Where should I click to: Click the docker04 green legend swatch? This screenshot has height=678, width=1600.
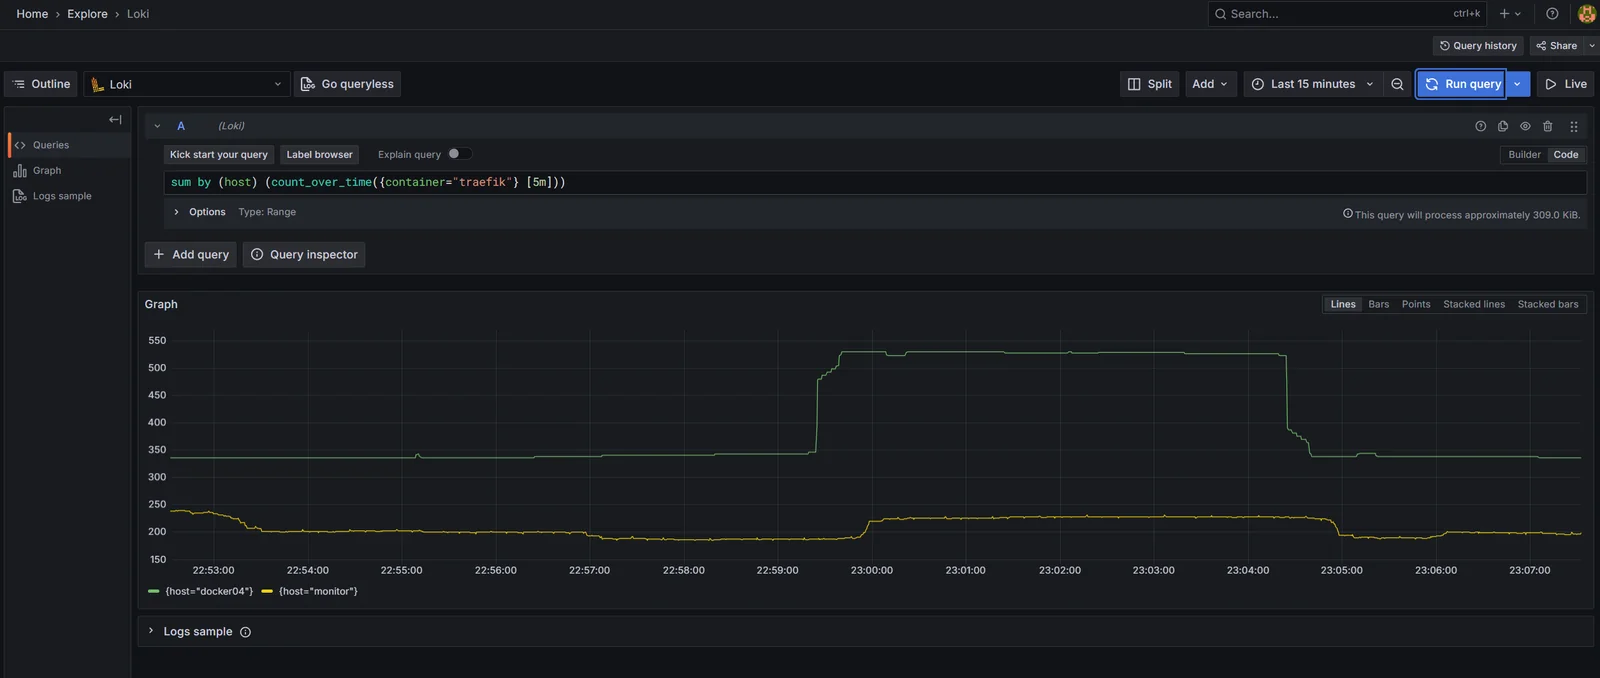click(x=153, y=592)
